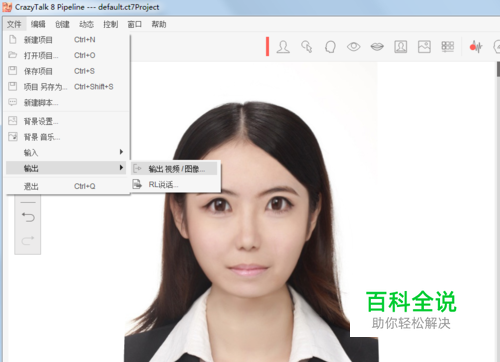Click the record audio waveform icon
500x362 pixels.
476,47
